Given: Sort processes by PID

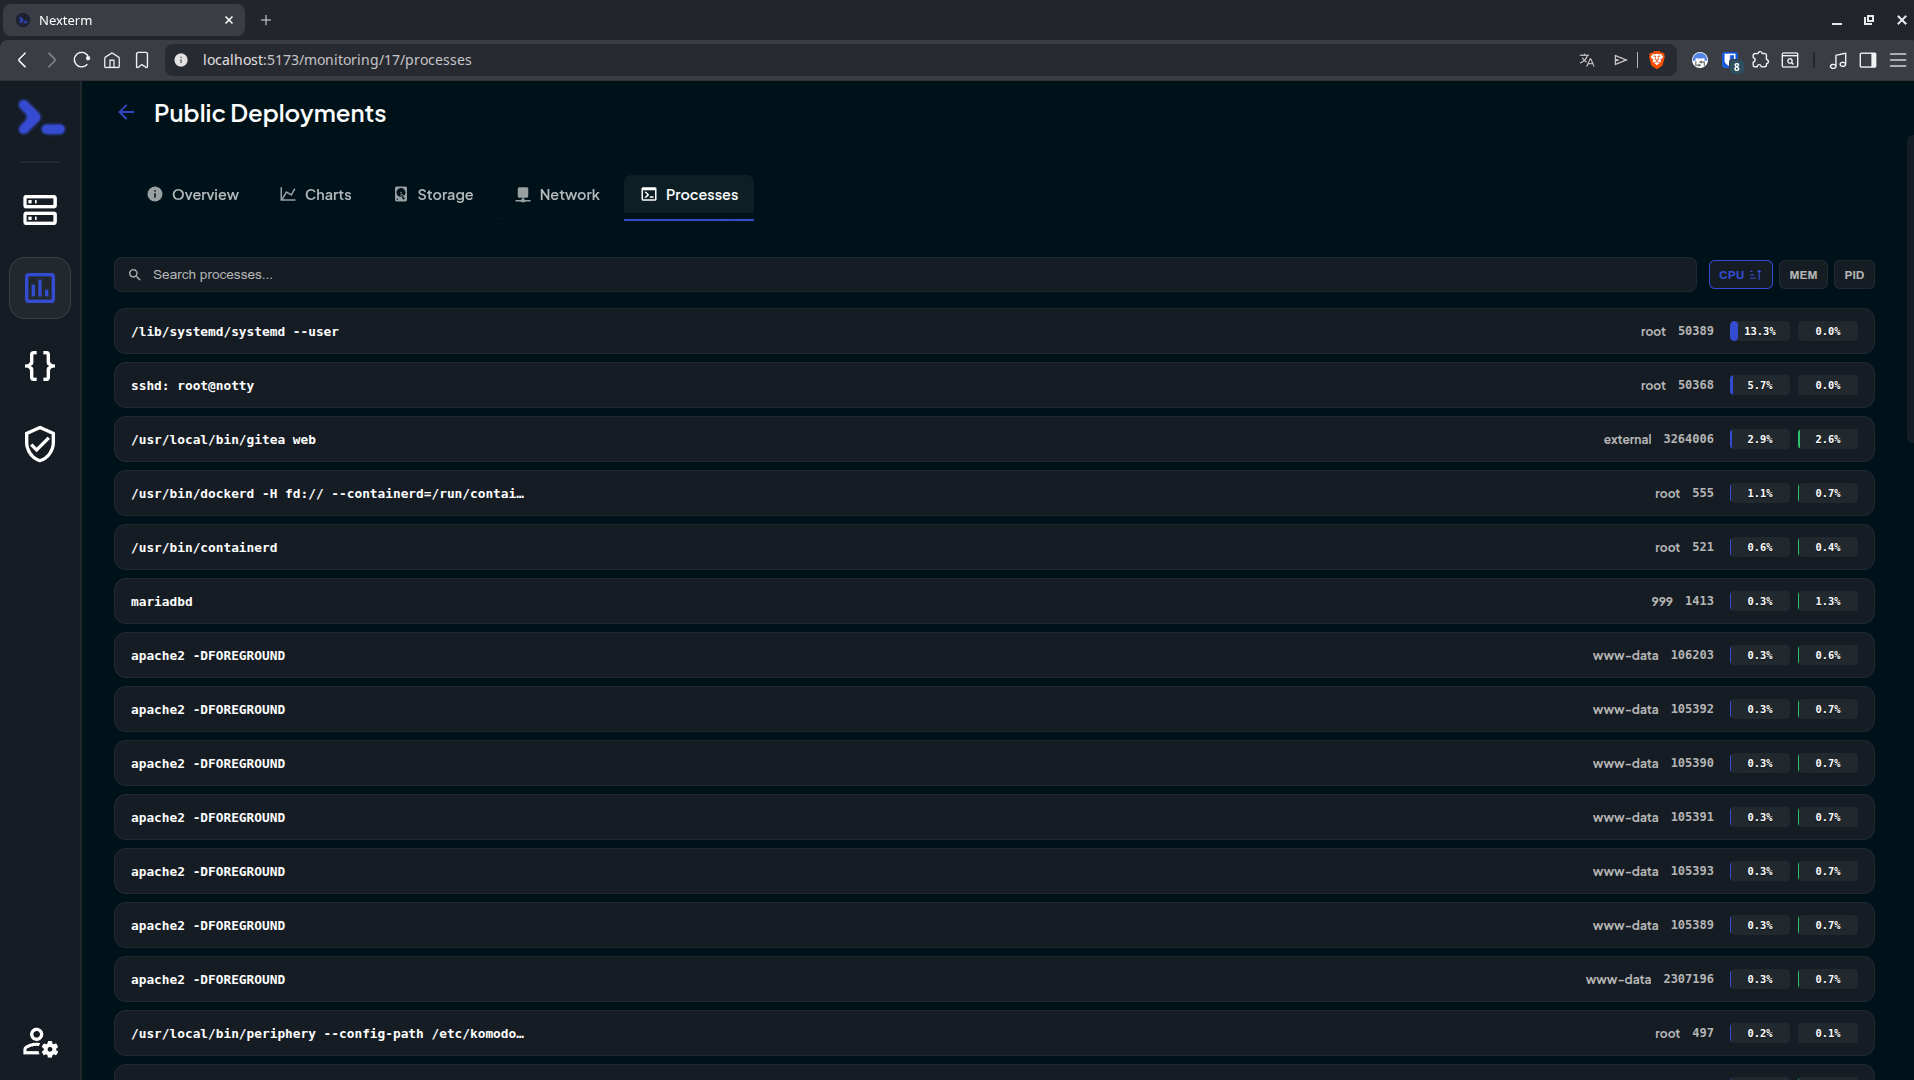Looking at the screenshot, I should (1854, 274).
